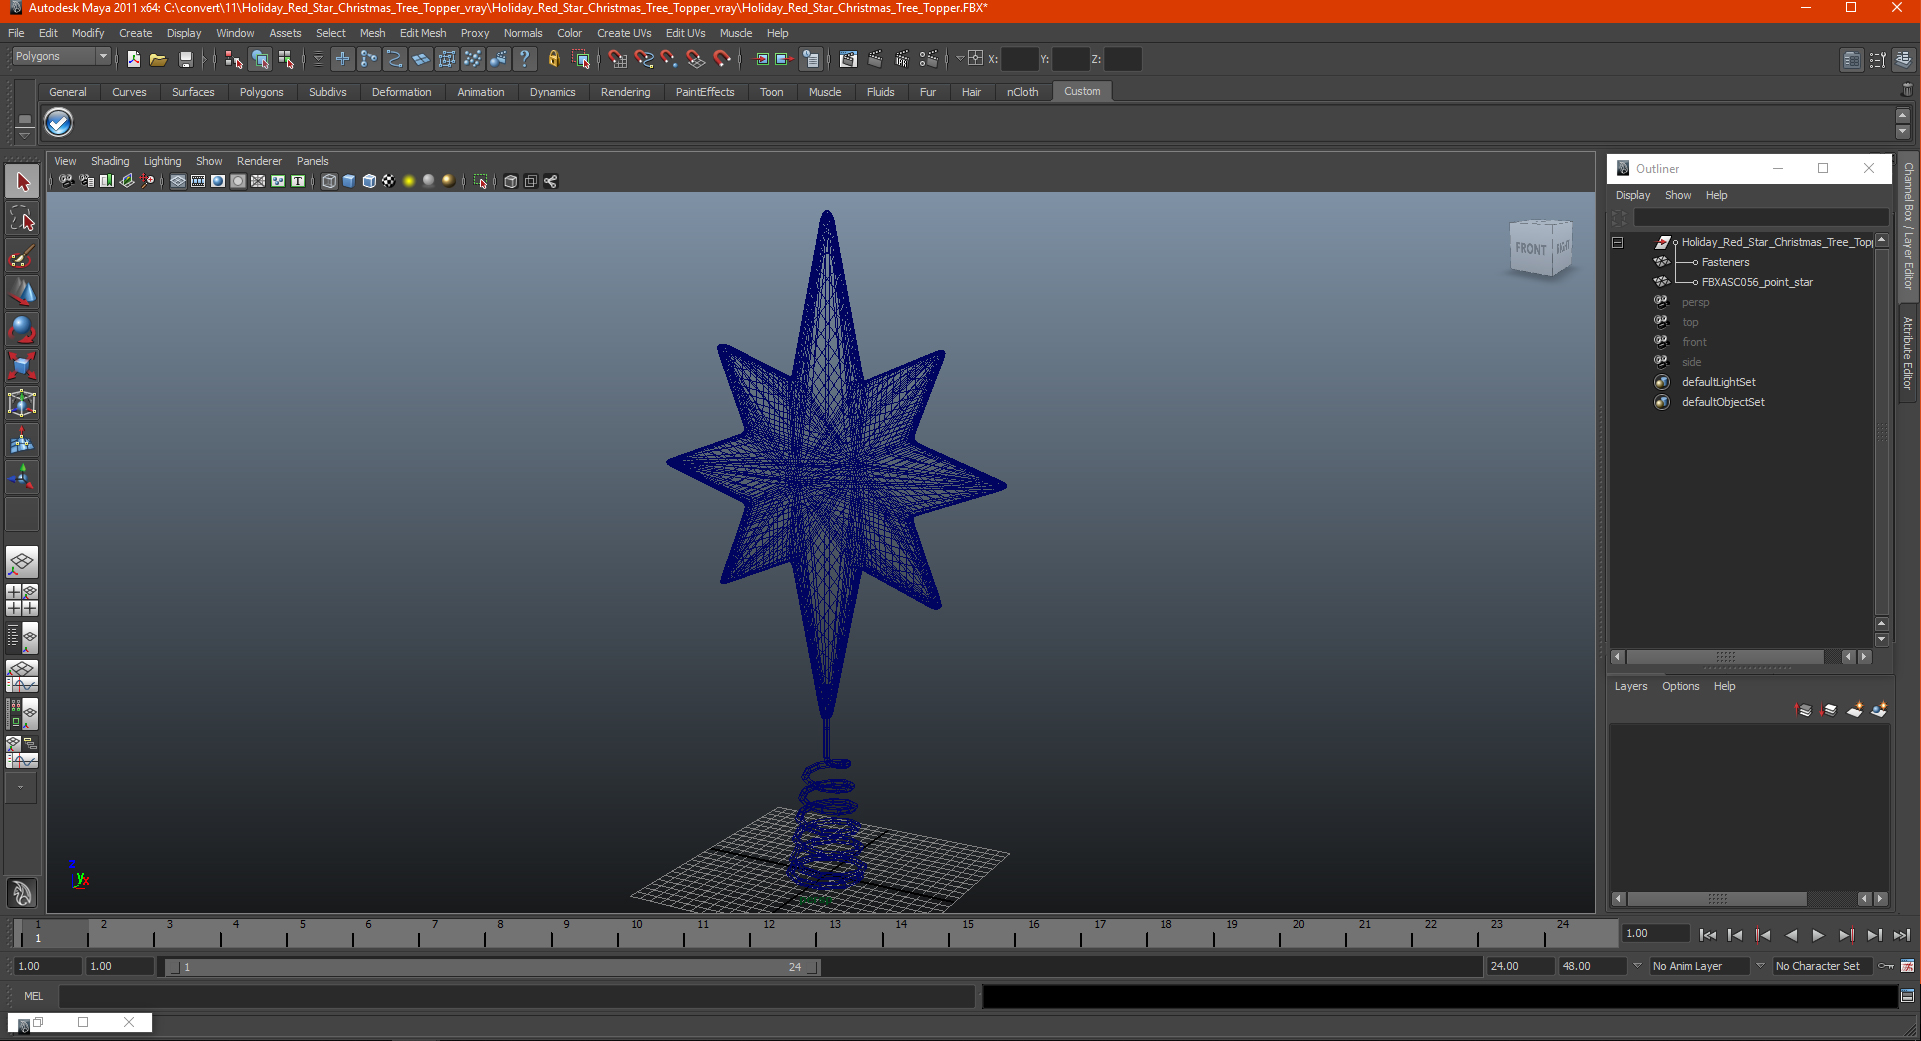The image size is (1921, 1041).
Task: Click the Select Camera icon in panel toolbar
Action: click(x=66, y=181)
